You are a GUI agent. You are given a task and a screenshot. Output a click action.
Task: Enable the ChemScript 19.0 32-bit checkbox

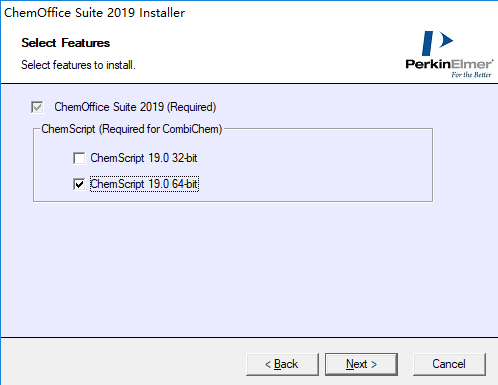click(x=79, y=158)
